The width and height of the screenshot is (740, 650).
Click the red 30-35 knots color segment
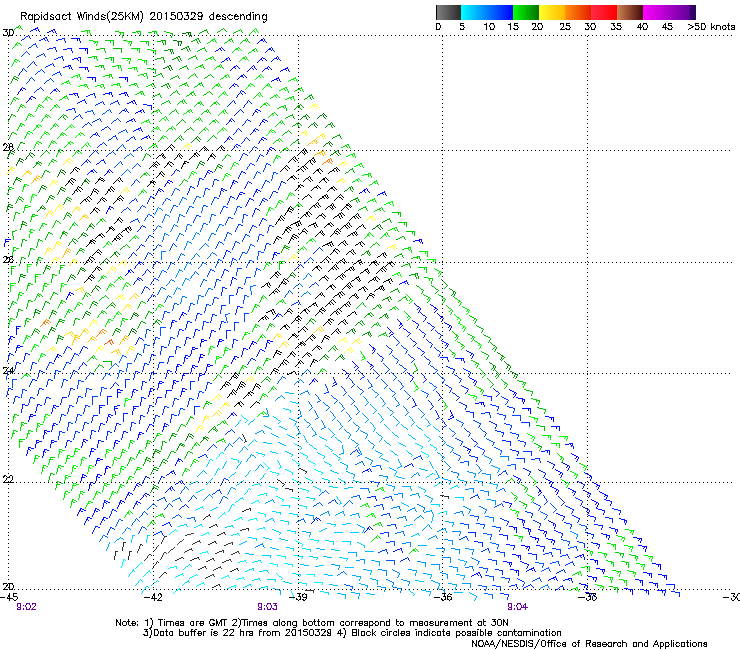[x=604, y=12]
